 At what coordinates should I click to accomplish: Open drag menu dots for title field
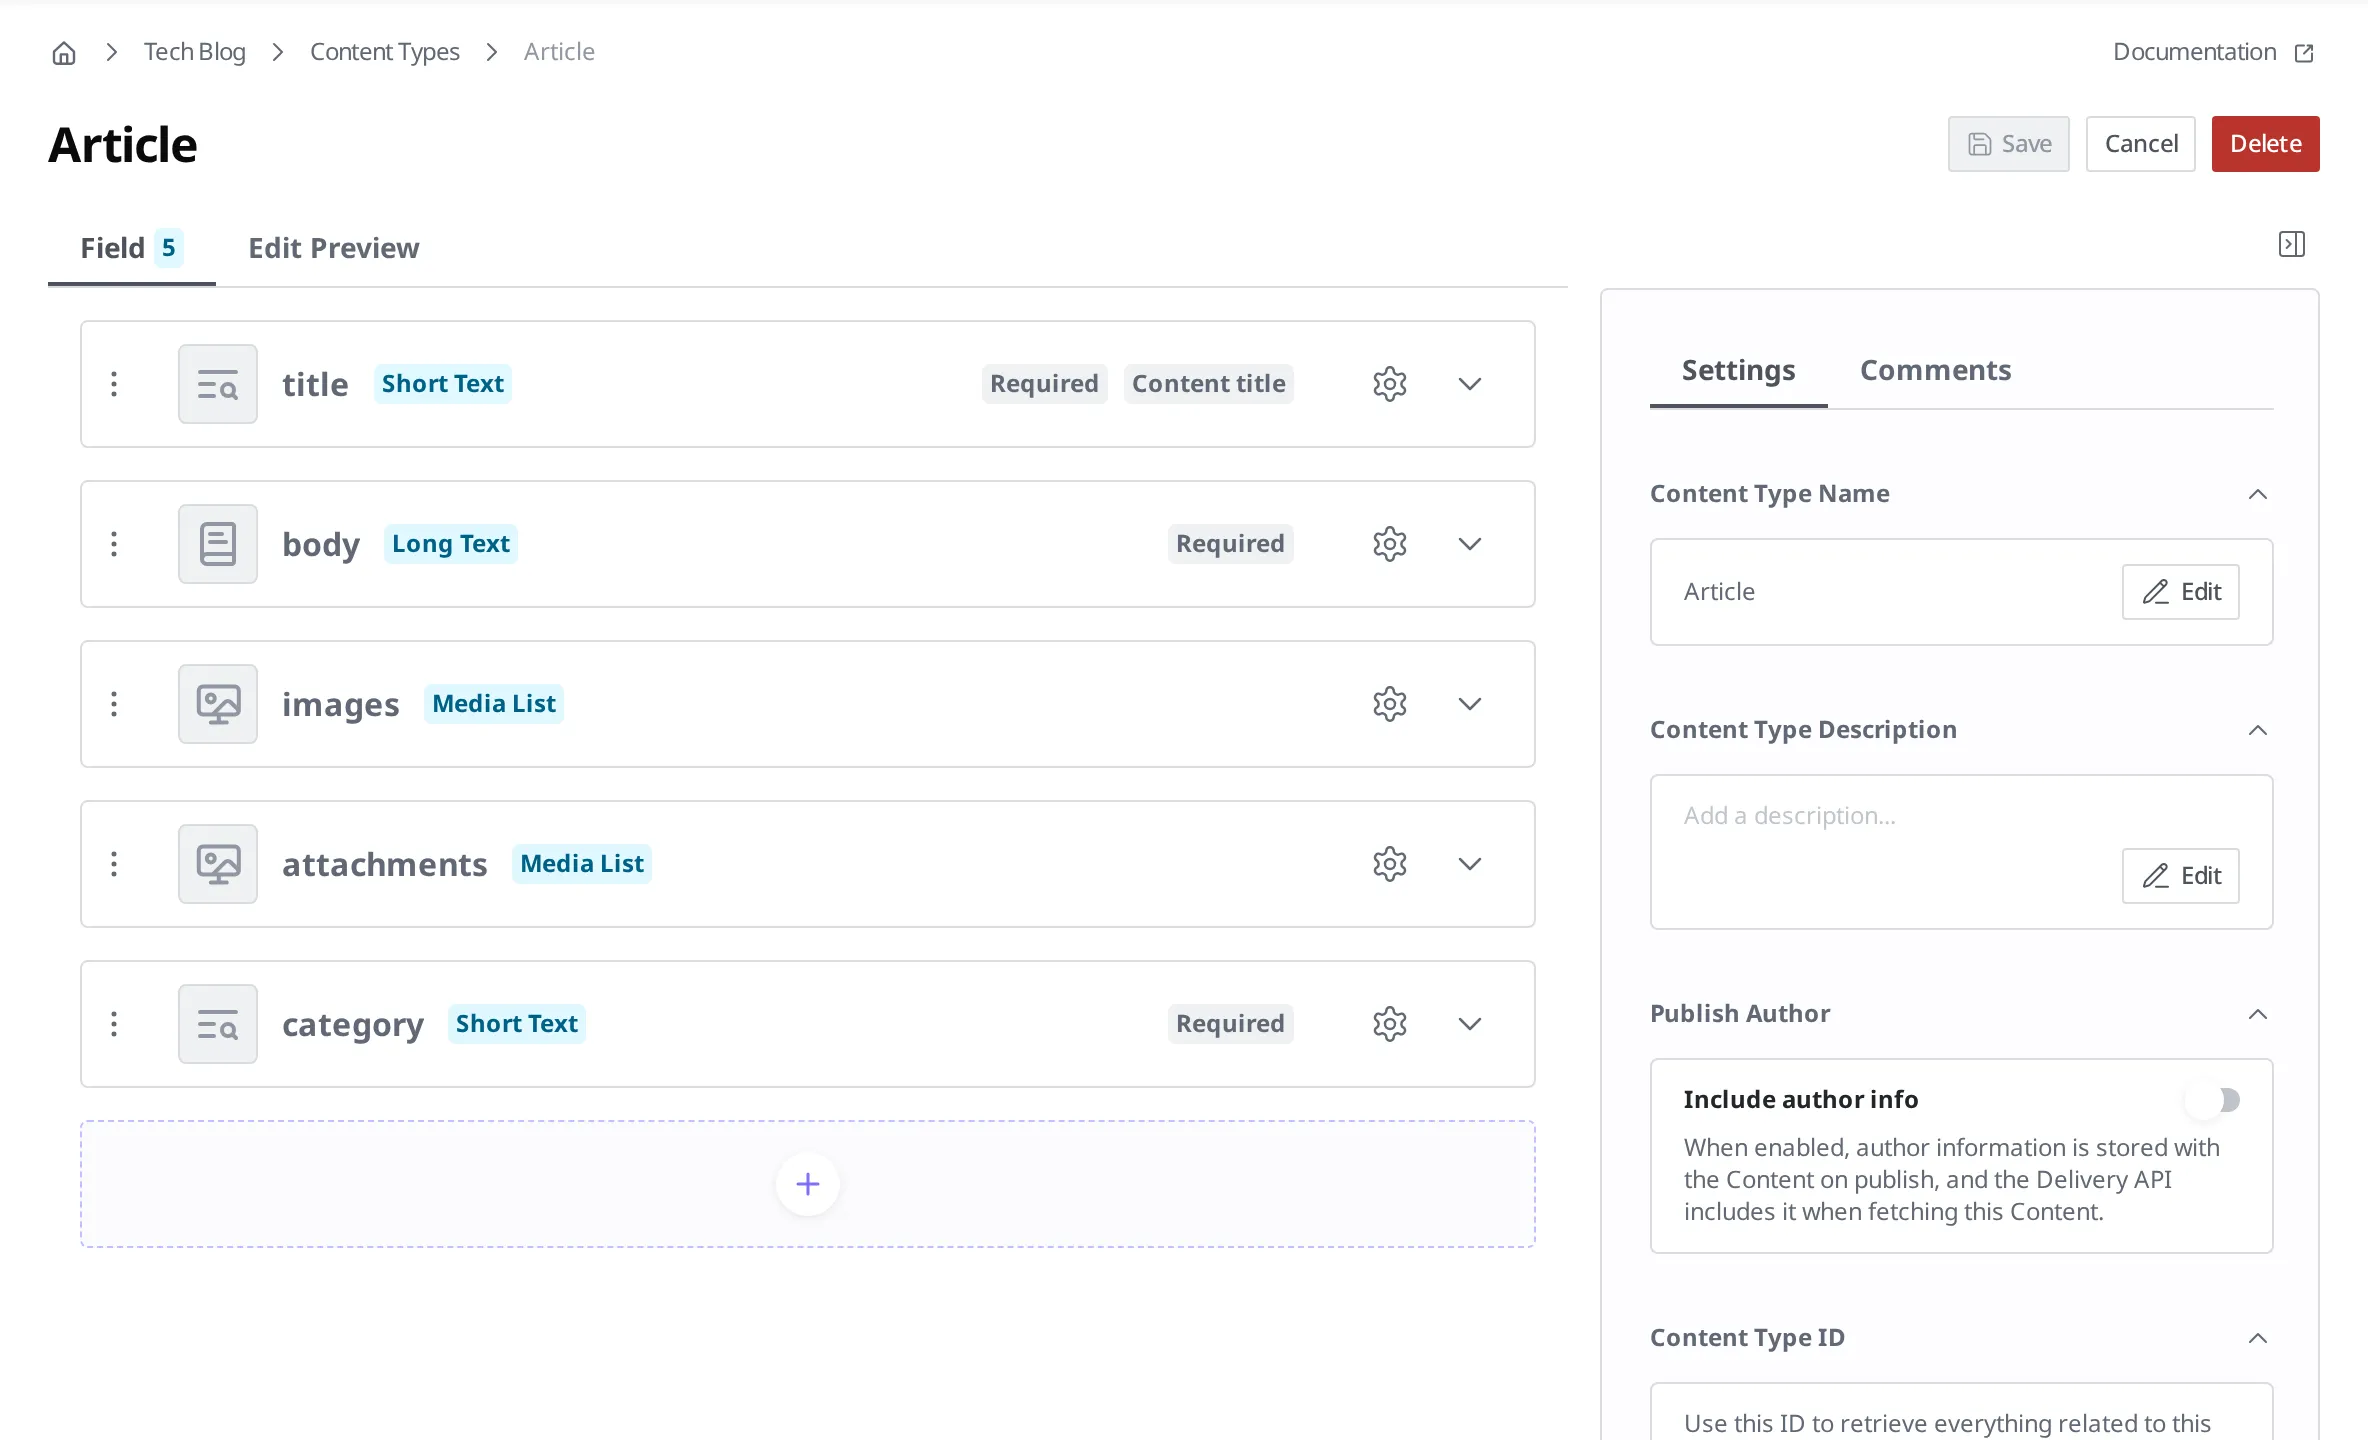[114, 384]
